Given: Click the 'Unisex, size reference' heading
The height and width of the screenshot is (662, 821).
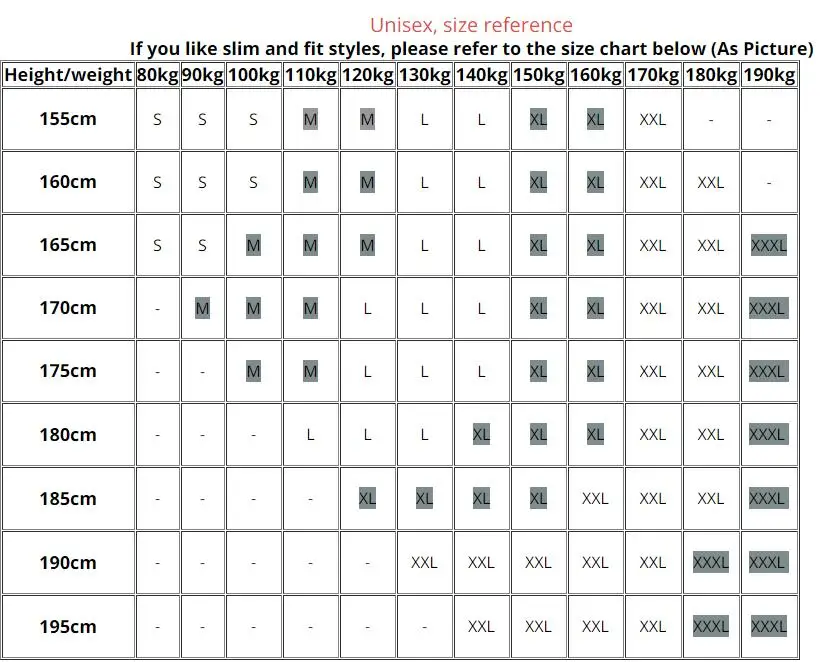Looking at the screenshot, I should coord(471,25).
